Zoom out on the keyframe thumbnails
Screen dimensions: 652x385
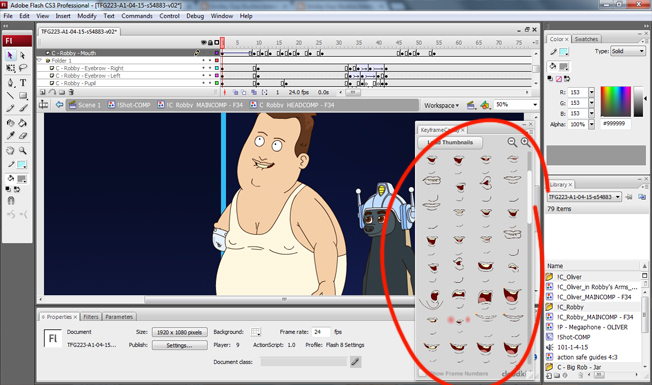512,142
